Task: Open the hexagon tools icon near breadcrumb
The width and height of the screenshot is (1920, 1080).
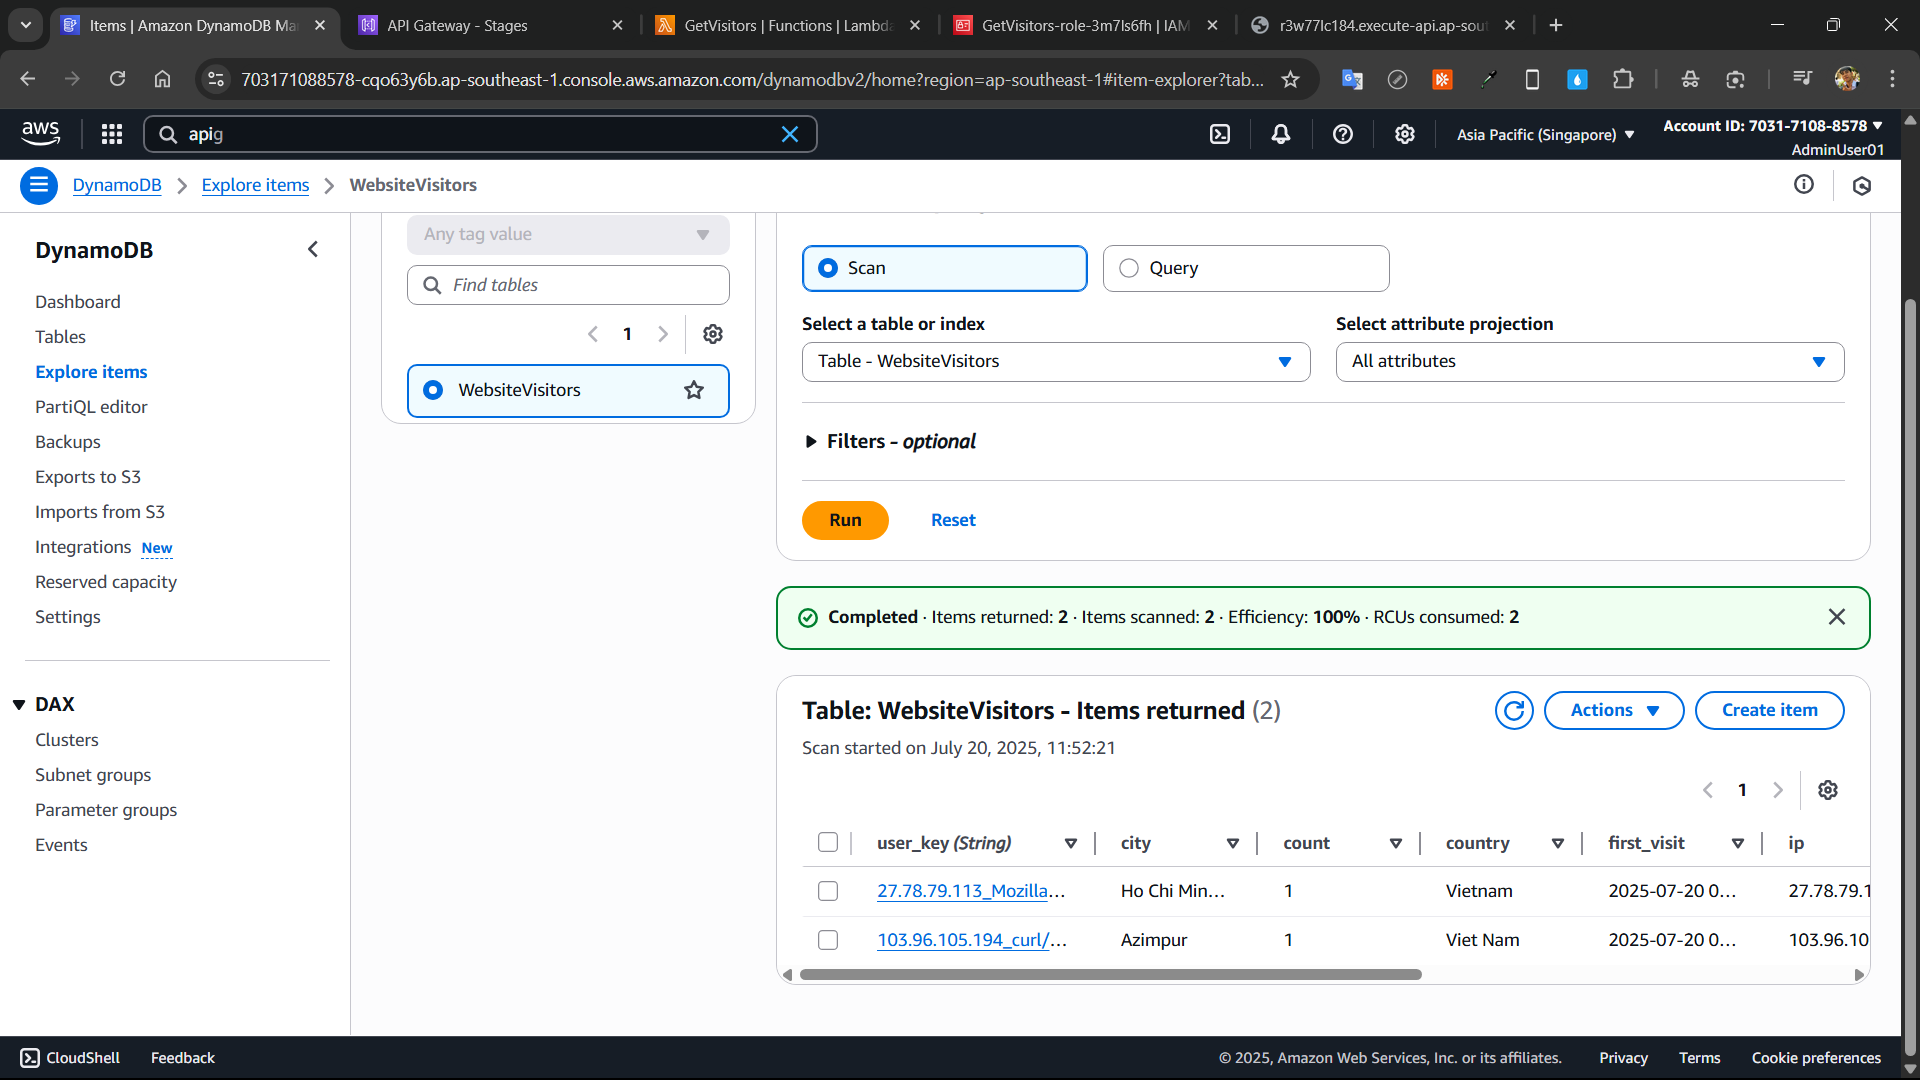Action: pos(1862,185)
